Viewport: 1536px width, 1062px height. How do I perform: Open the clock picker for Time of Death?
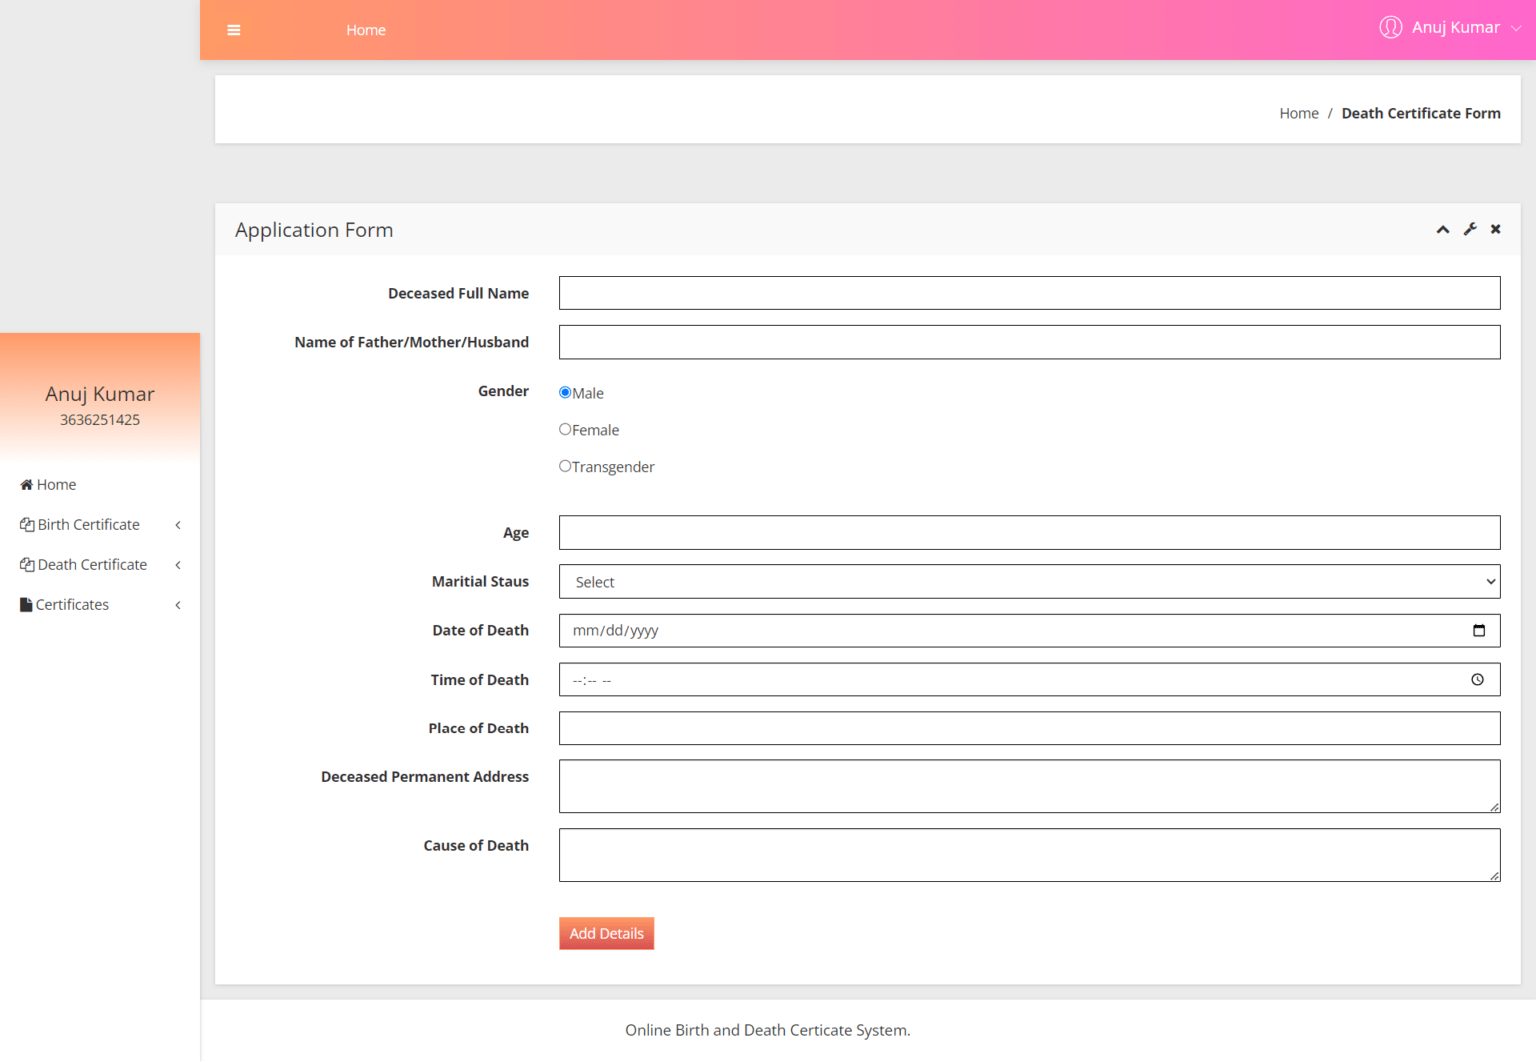(x=1477, y=679)
